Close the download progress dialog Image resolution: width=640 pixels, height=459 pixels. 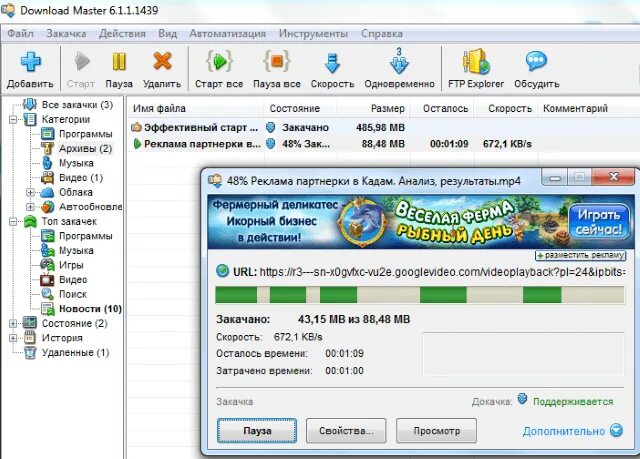(x=613, y=177)
